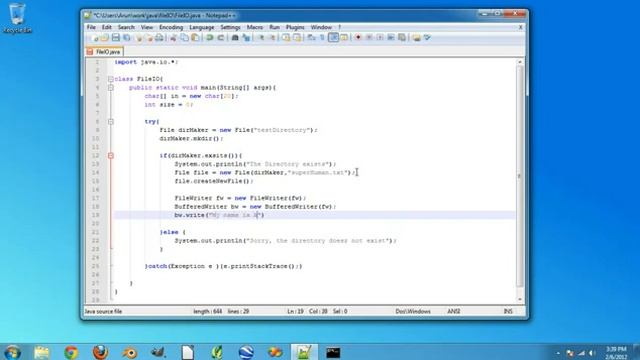Open Find with the binoculars icon
This screenshot has width=640, height=360.
coord(235,38)
